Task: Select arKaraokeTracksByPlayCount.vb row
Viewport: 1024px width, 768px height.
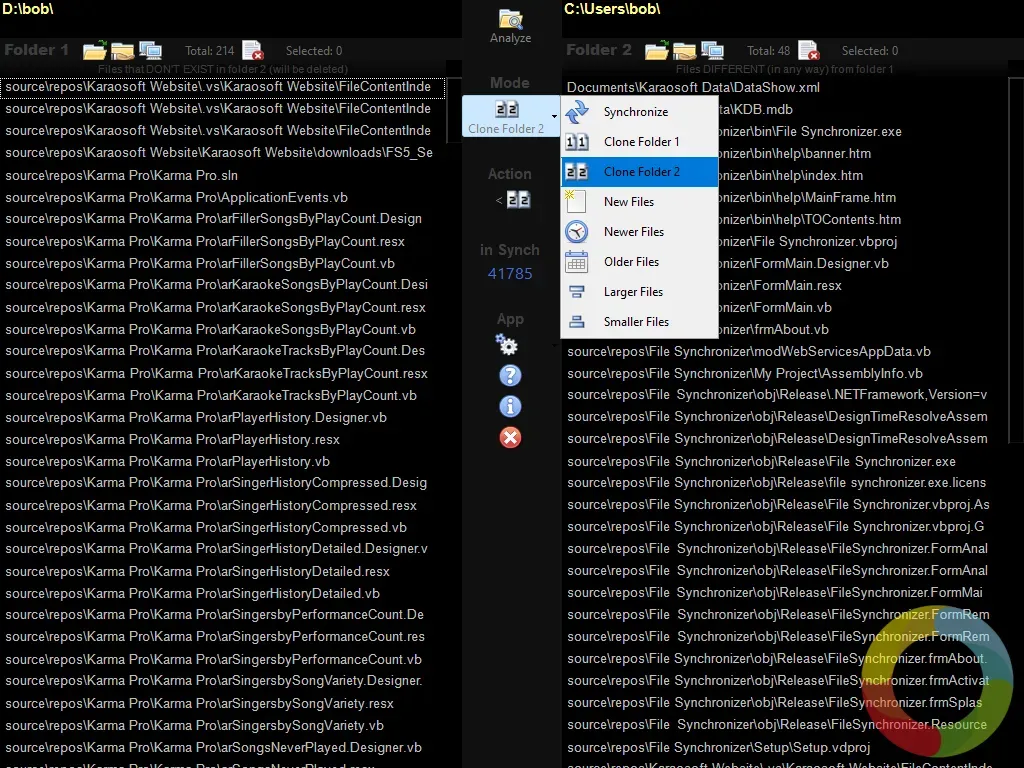Action: tap(222, 395)
